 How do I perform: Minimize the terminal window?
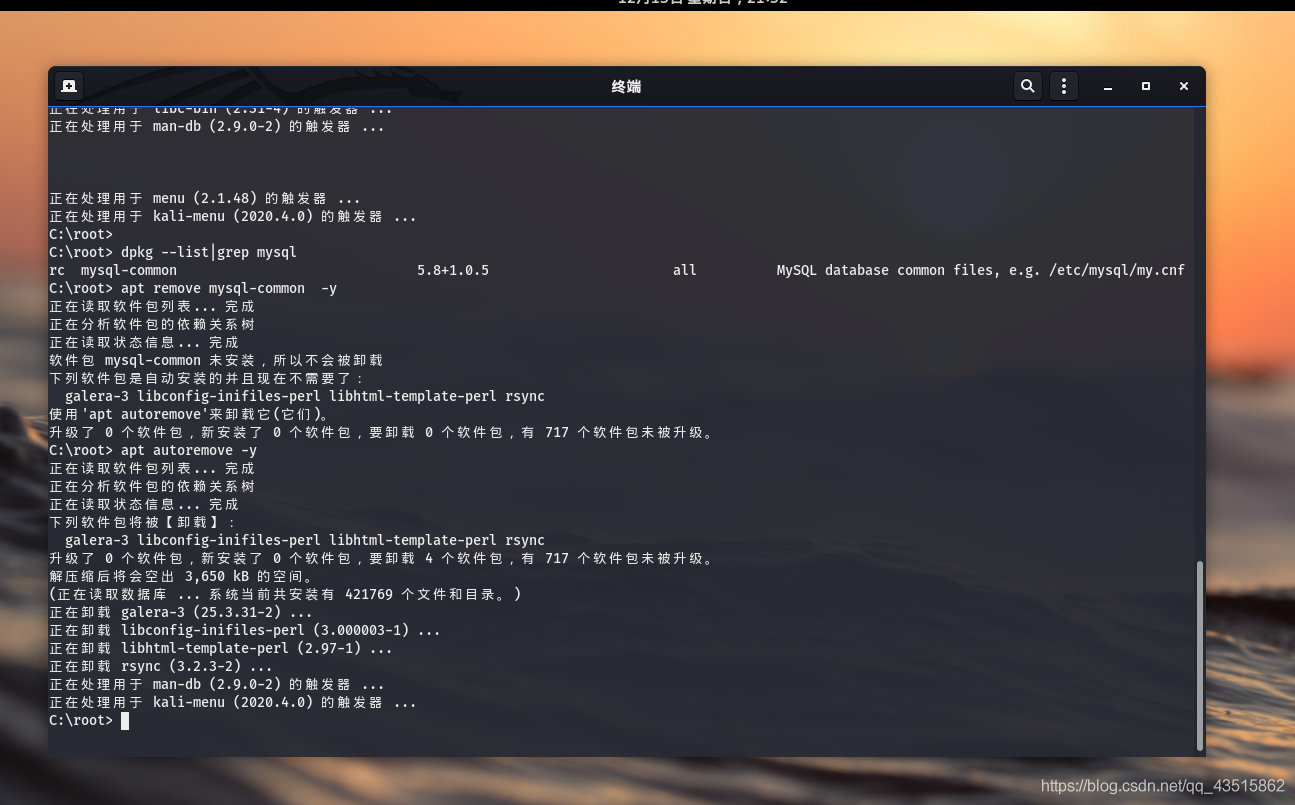[1108, 87]
